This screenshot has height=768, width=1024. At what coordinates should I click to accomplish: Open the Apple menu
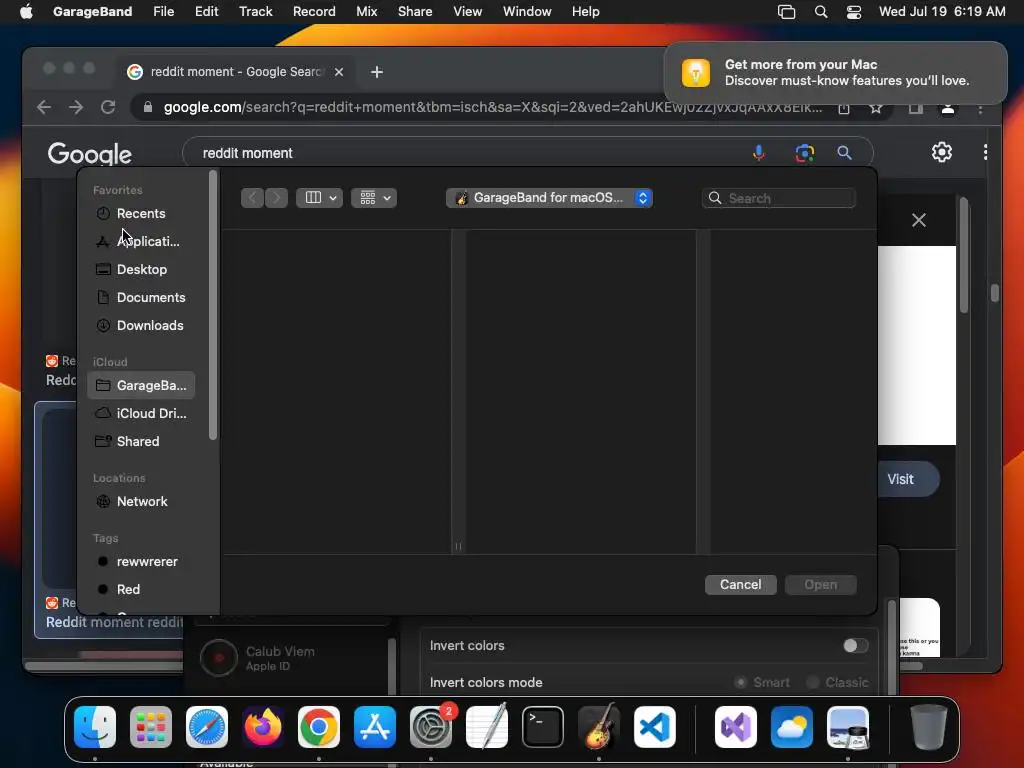[x=26, y=12]
